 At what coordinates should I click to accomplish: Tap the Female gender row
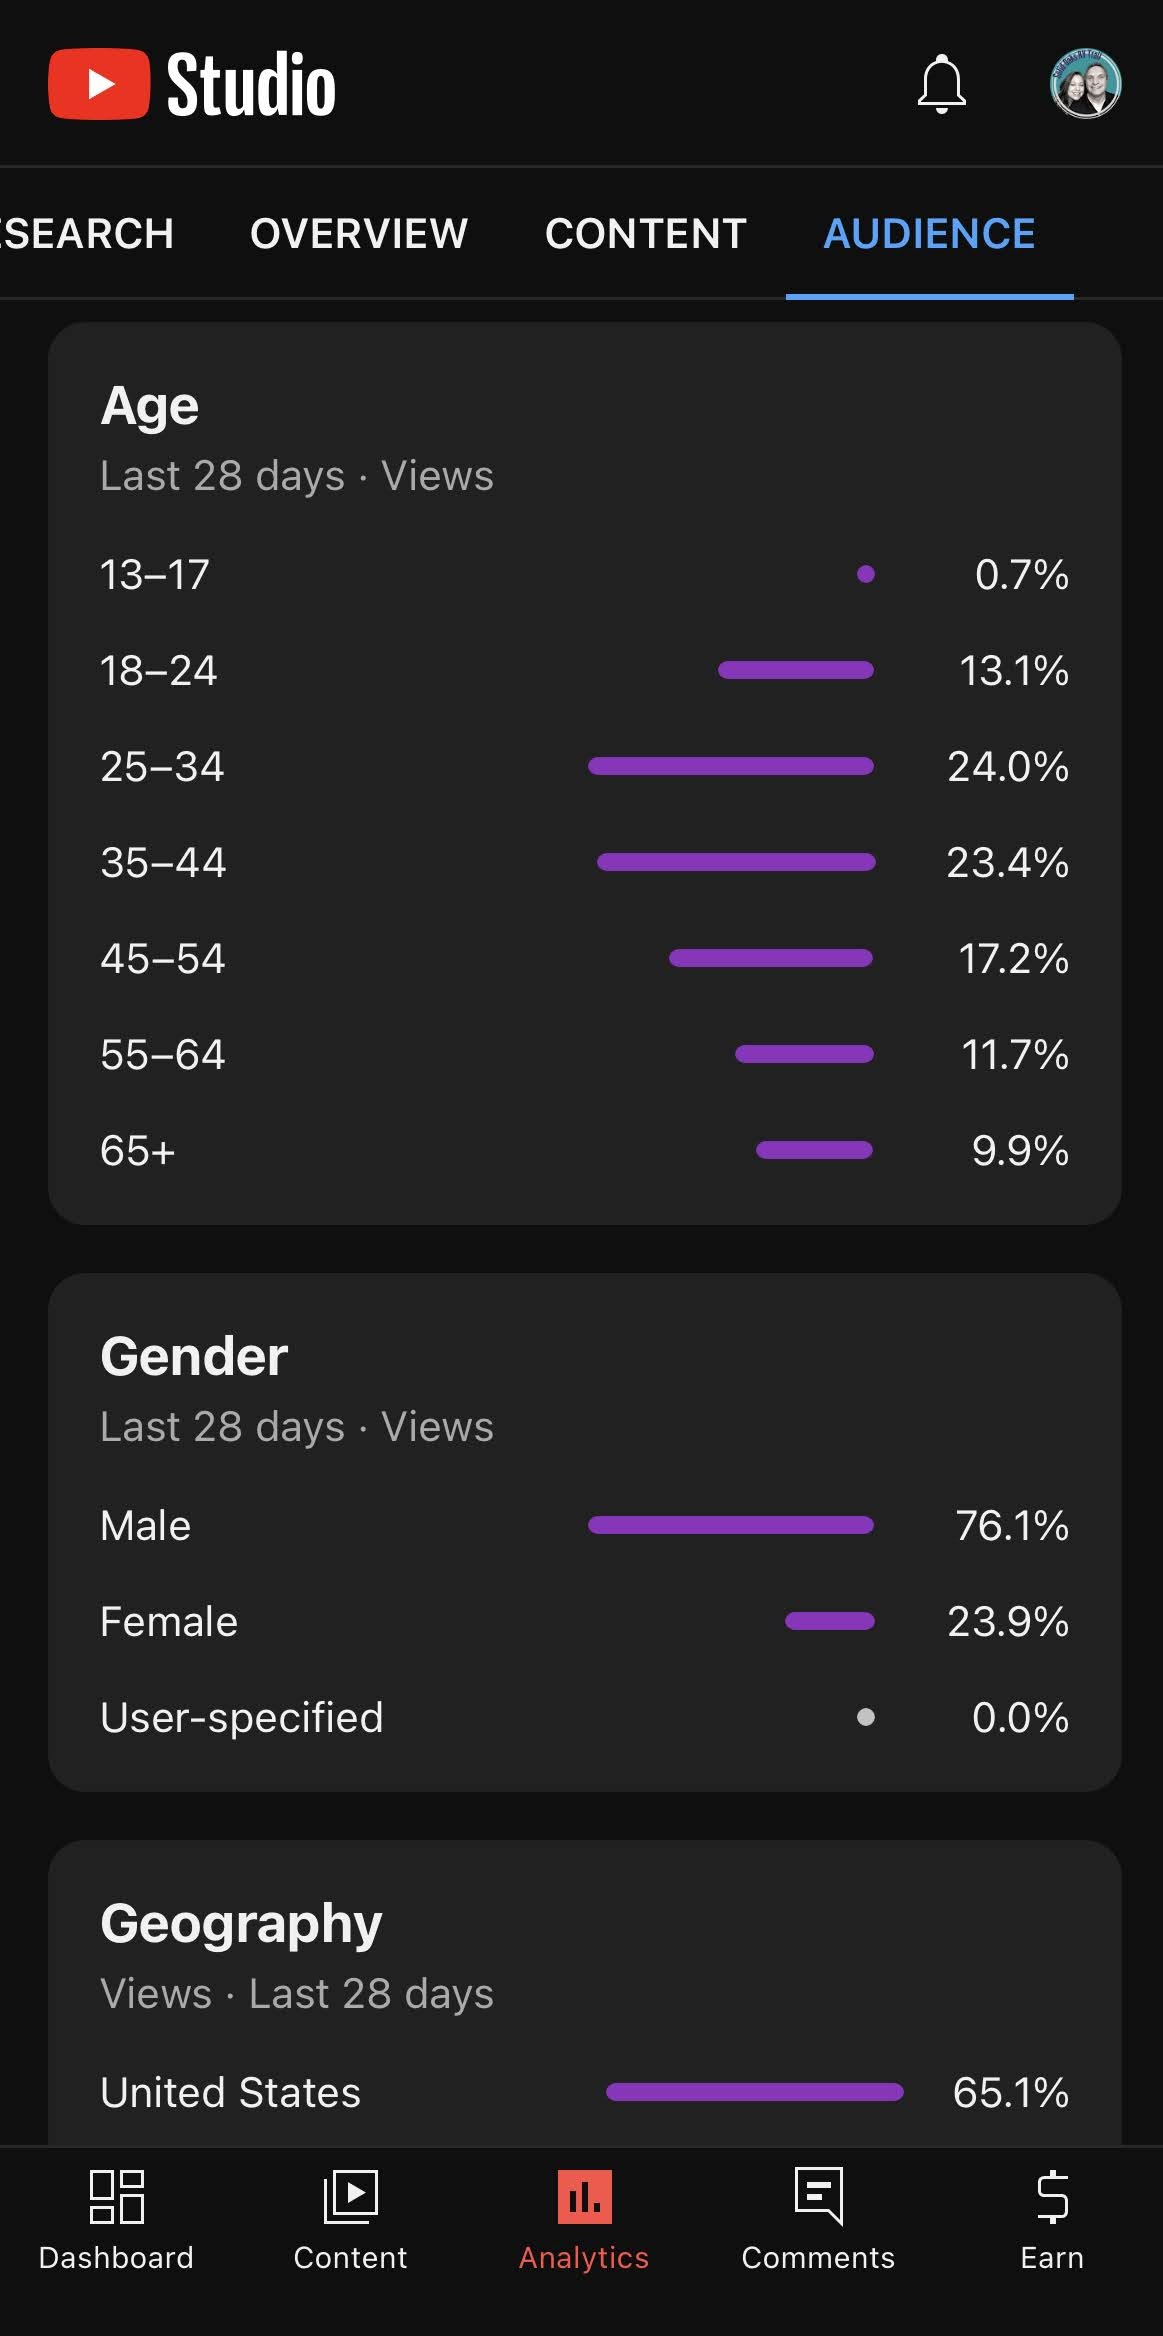584,1621
